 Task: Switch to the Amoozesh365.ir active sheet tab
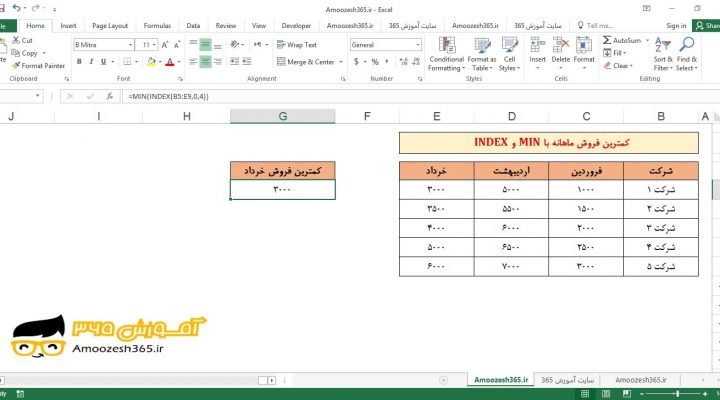pos(501,380)
